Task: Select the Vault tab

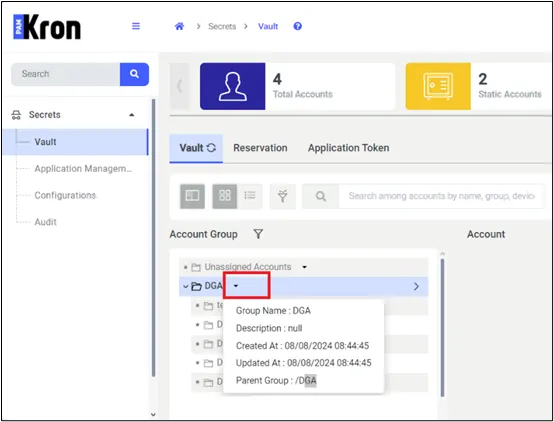Action: [x=196, y=148]
